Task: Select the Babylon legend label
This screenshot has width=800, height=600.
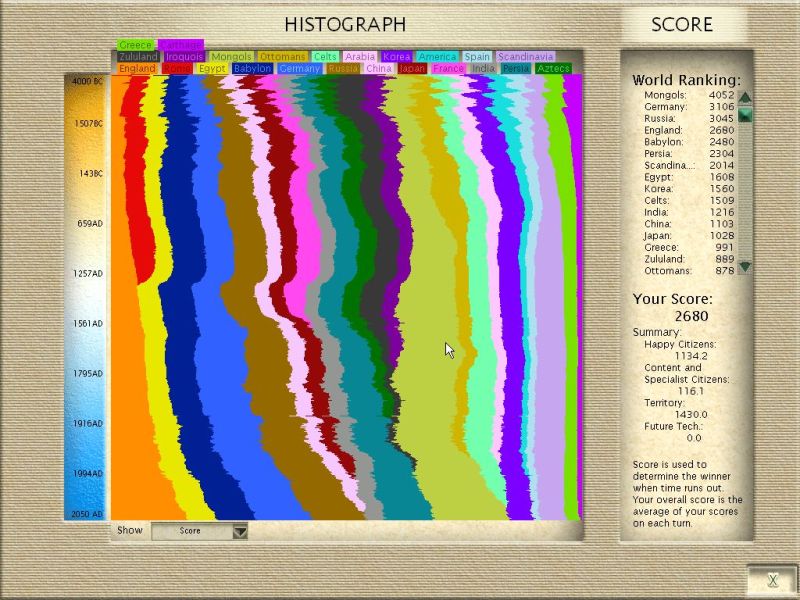Action: tap(253, 69)
